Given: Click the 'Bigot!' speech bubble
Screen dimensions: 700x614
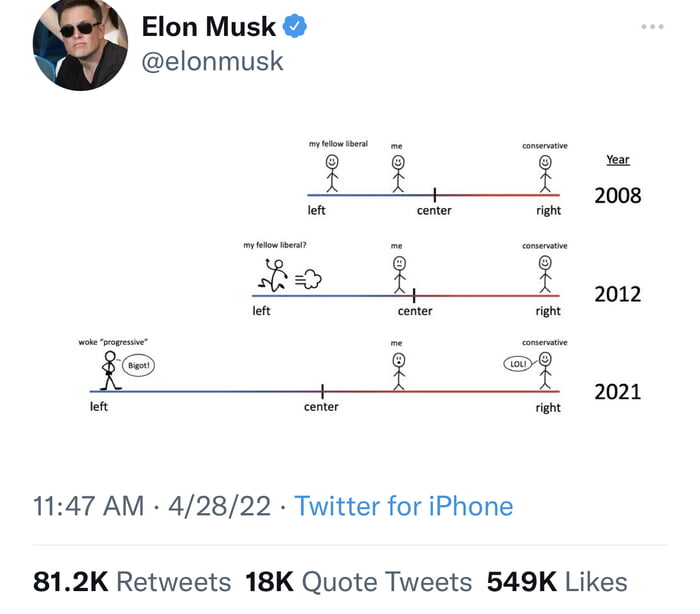Looking at the screenshot, I should (x=138, y=365).
